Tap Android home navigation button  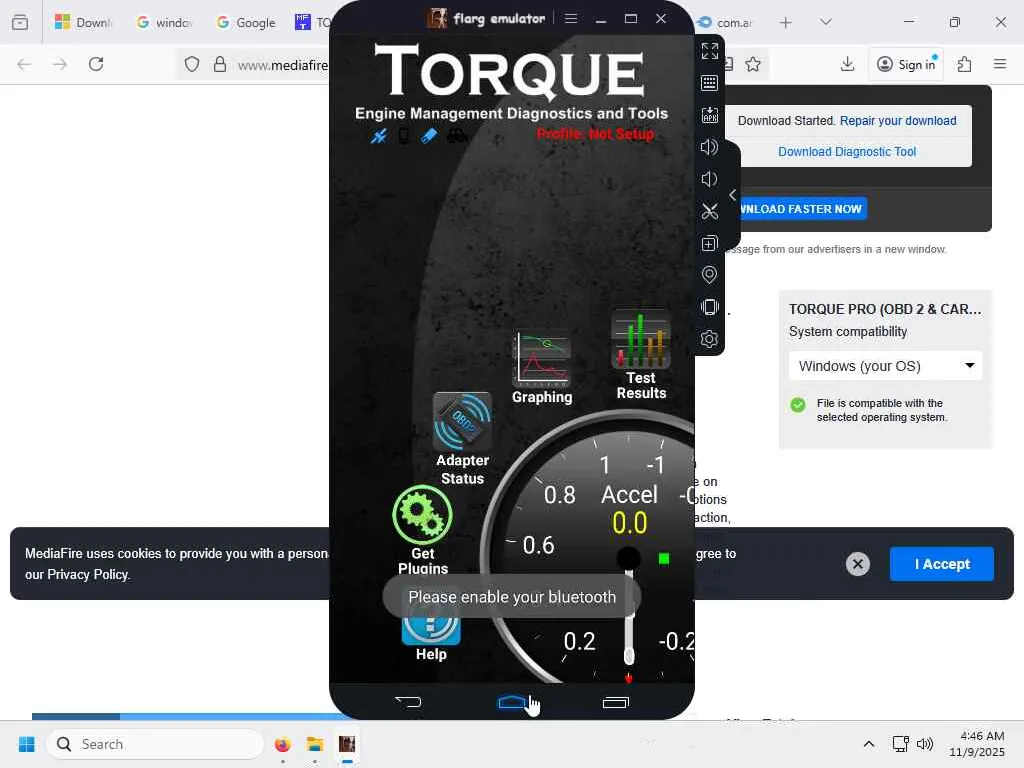point(512,702)
